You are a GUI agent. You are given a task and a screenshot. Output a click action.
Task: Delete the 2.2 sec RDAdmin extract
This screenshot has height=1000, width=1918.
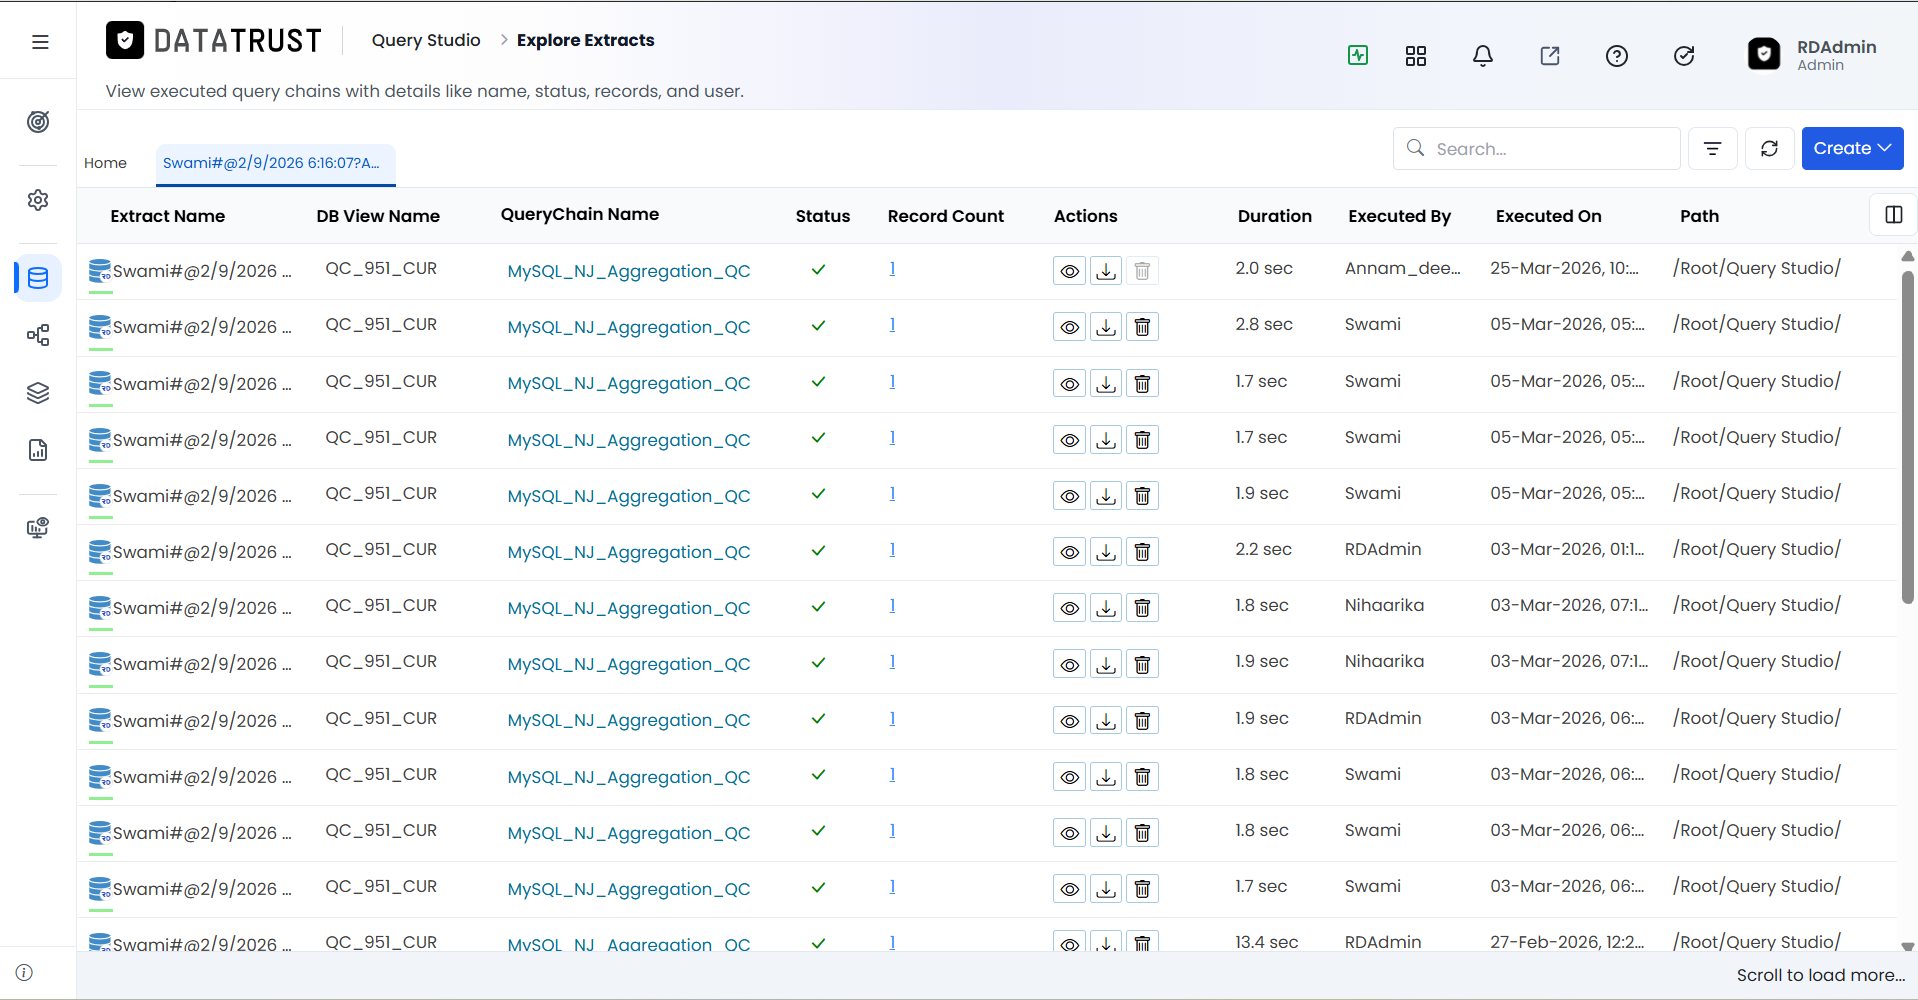coord(1142,552)
